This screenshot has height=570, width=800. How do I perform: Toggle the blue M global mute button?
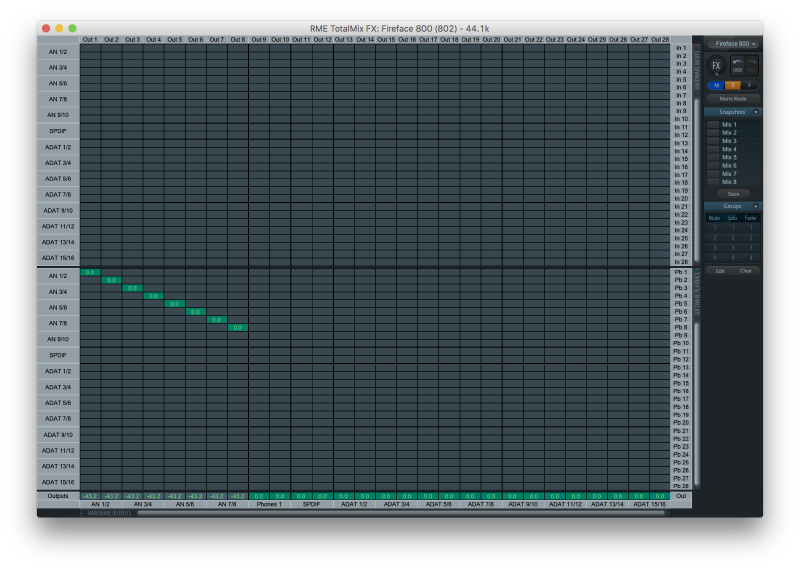(716, 85)
